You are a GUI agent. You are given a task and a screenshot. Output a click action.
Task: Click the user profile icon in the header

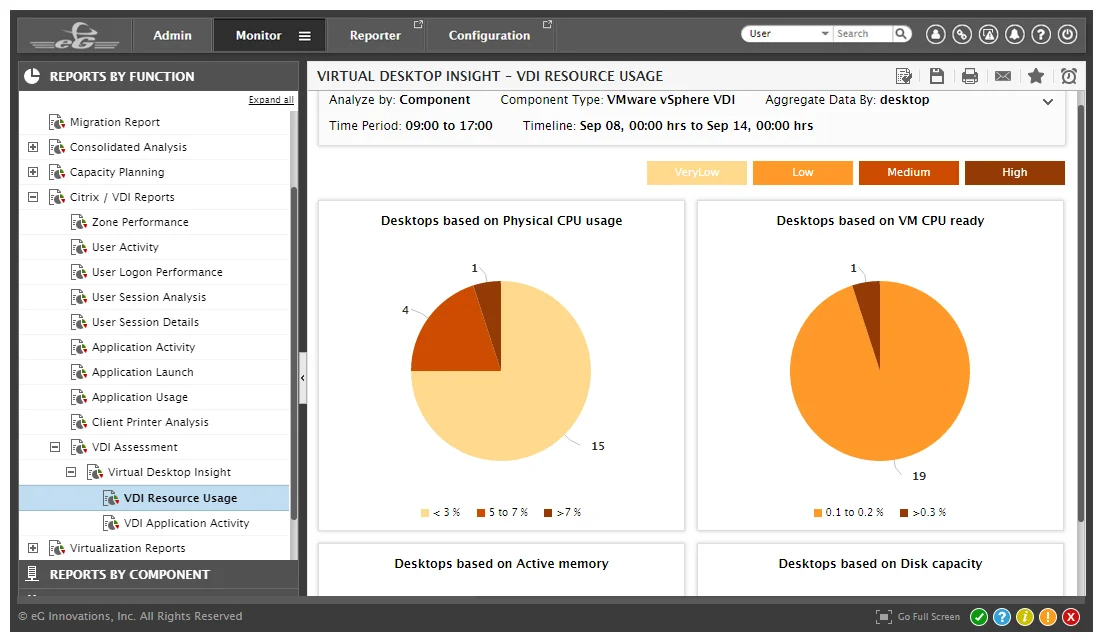(x=936, y=34)
